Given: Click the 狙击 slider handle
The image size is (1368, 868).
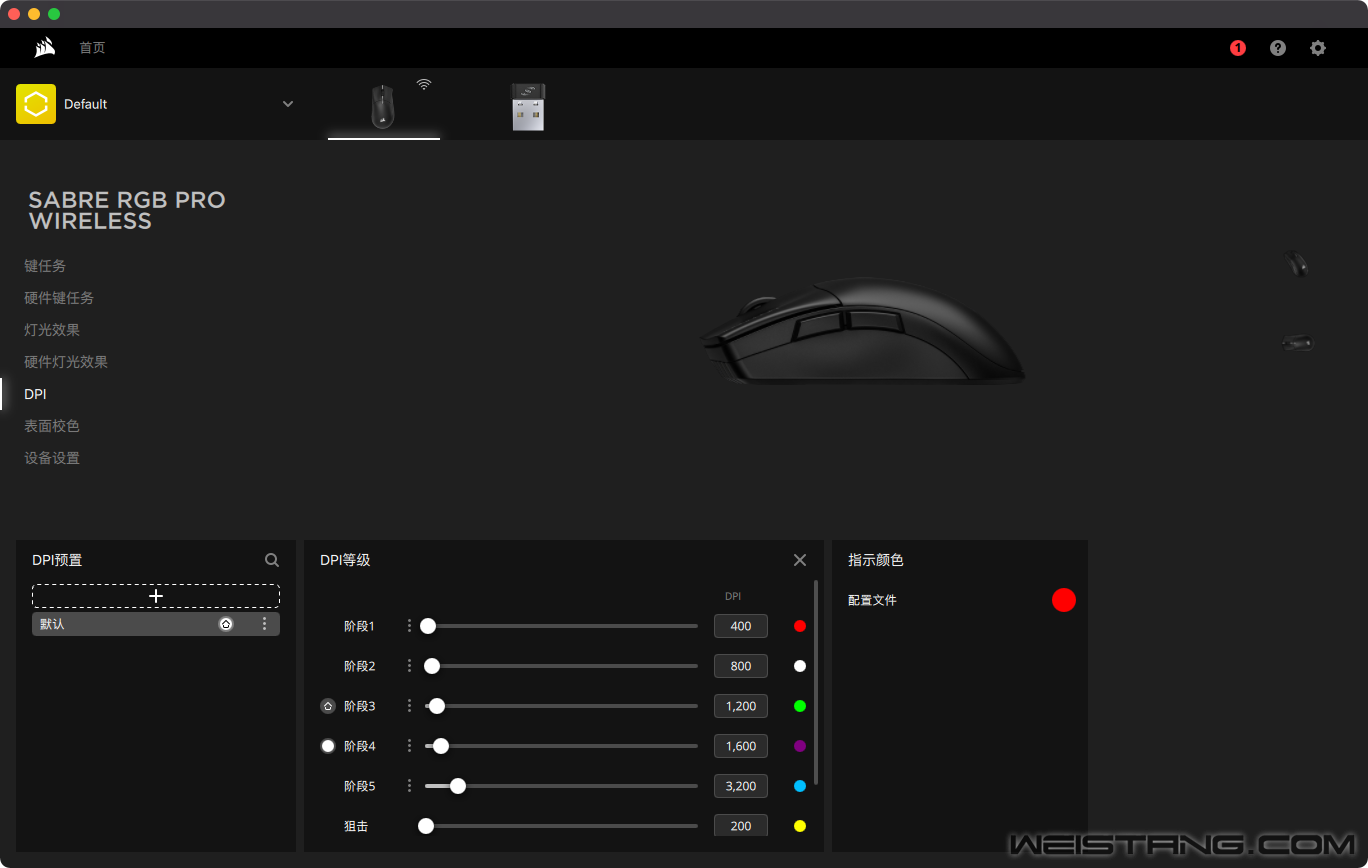Looking at the screenshot, I should 426,826.
